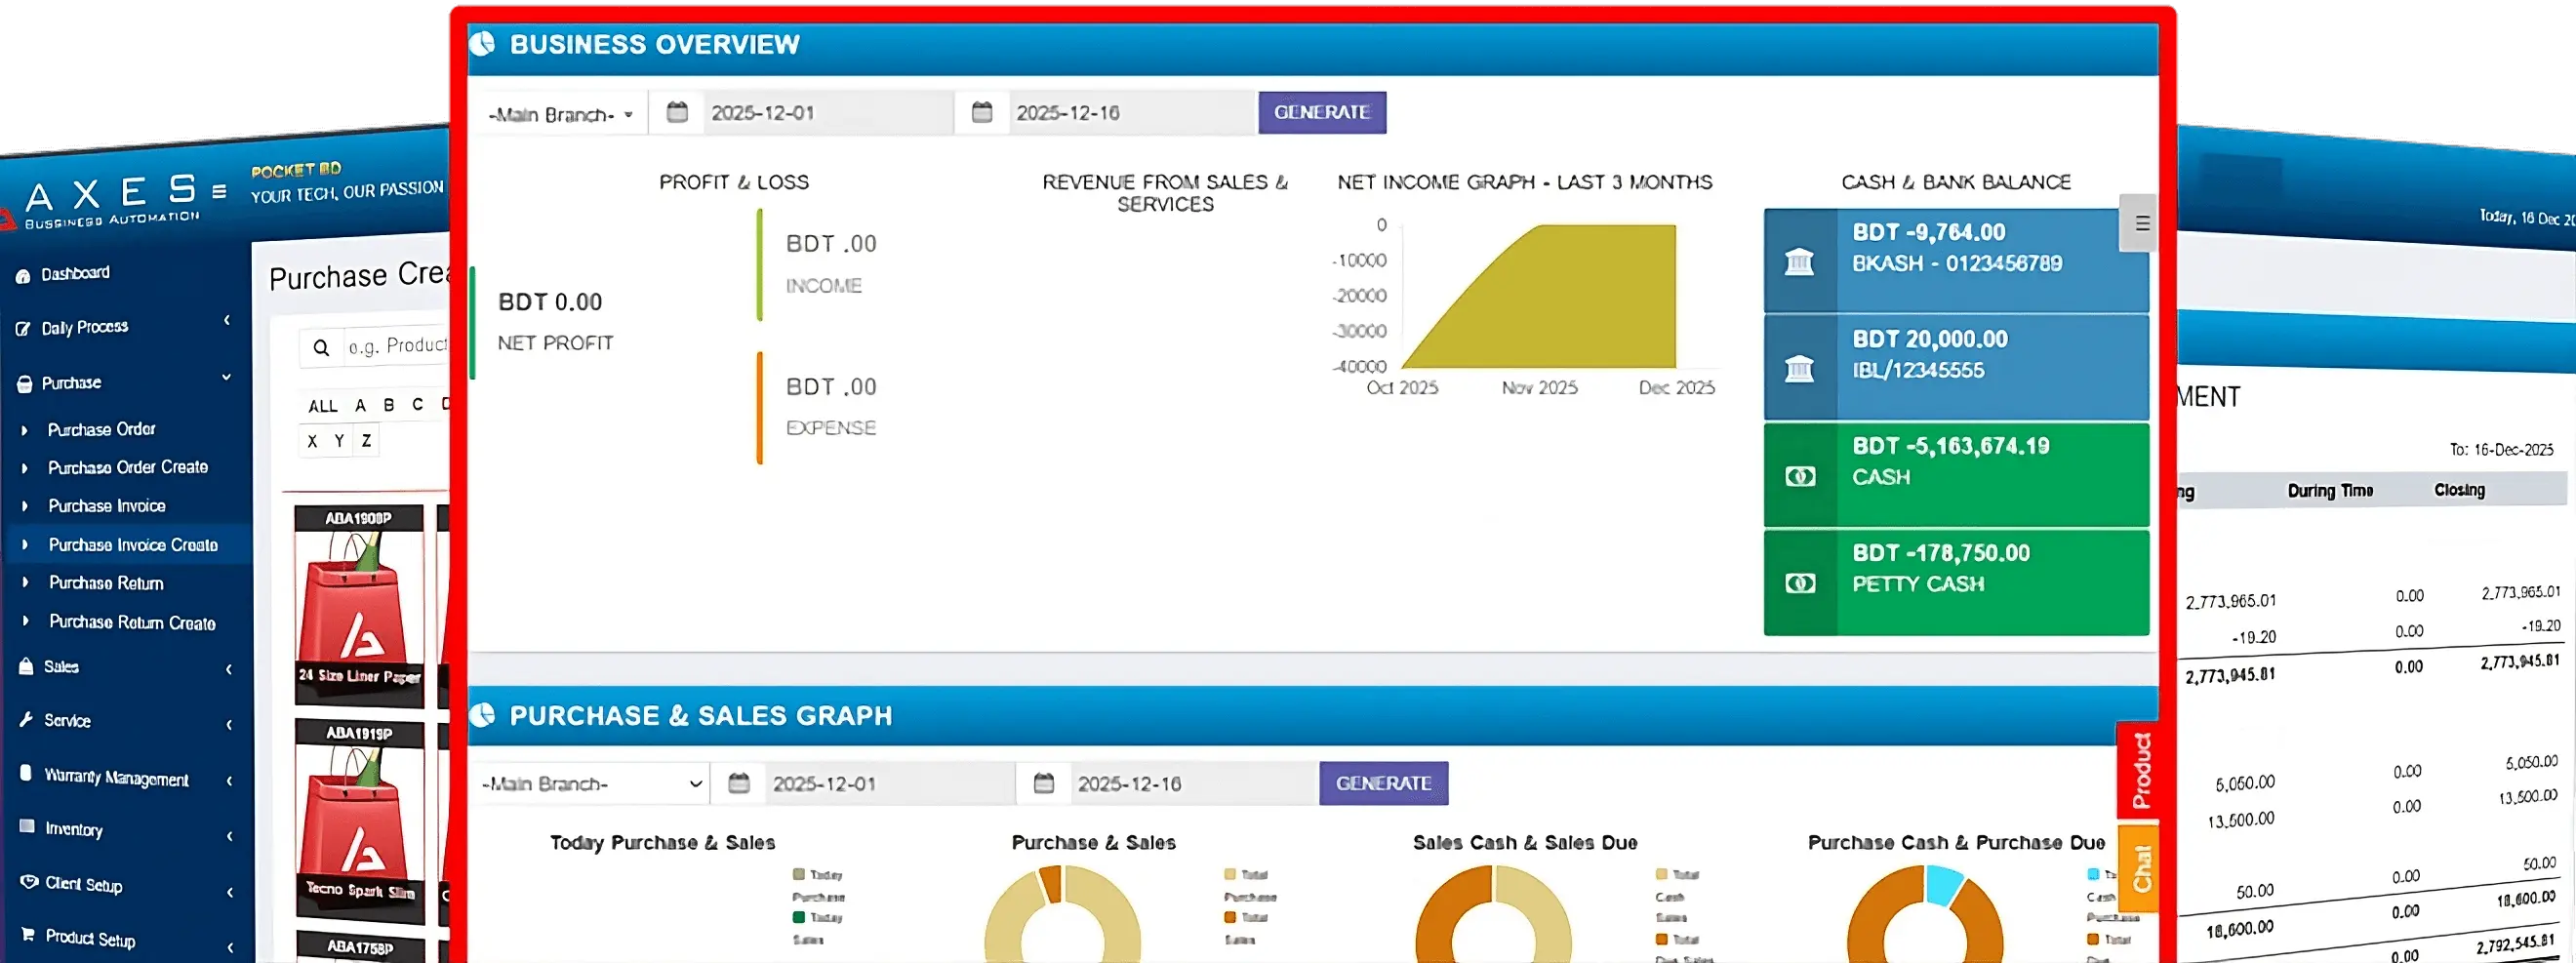Click the start date 2025-12-01 in Purchase & Sales Graph
The height and width of the screenshot is (963, 2576).
tap(890, 783)
